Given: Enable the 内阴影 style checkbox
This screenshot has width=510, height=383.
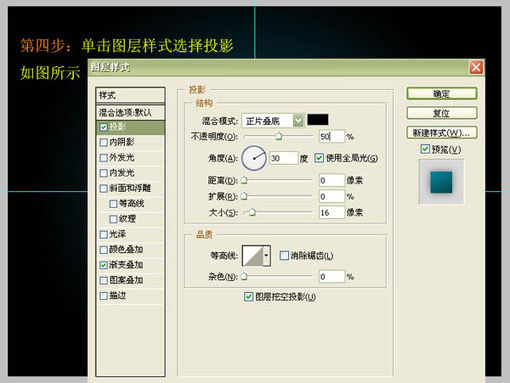Looking at the screenshot, I should click(104, 142).
